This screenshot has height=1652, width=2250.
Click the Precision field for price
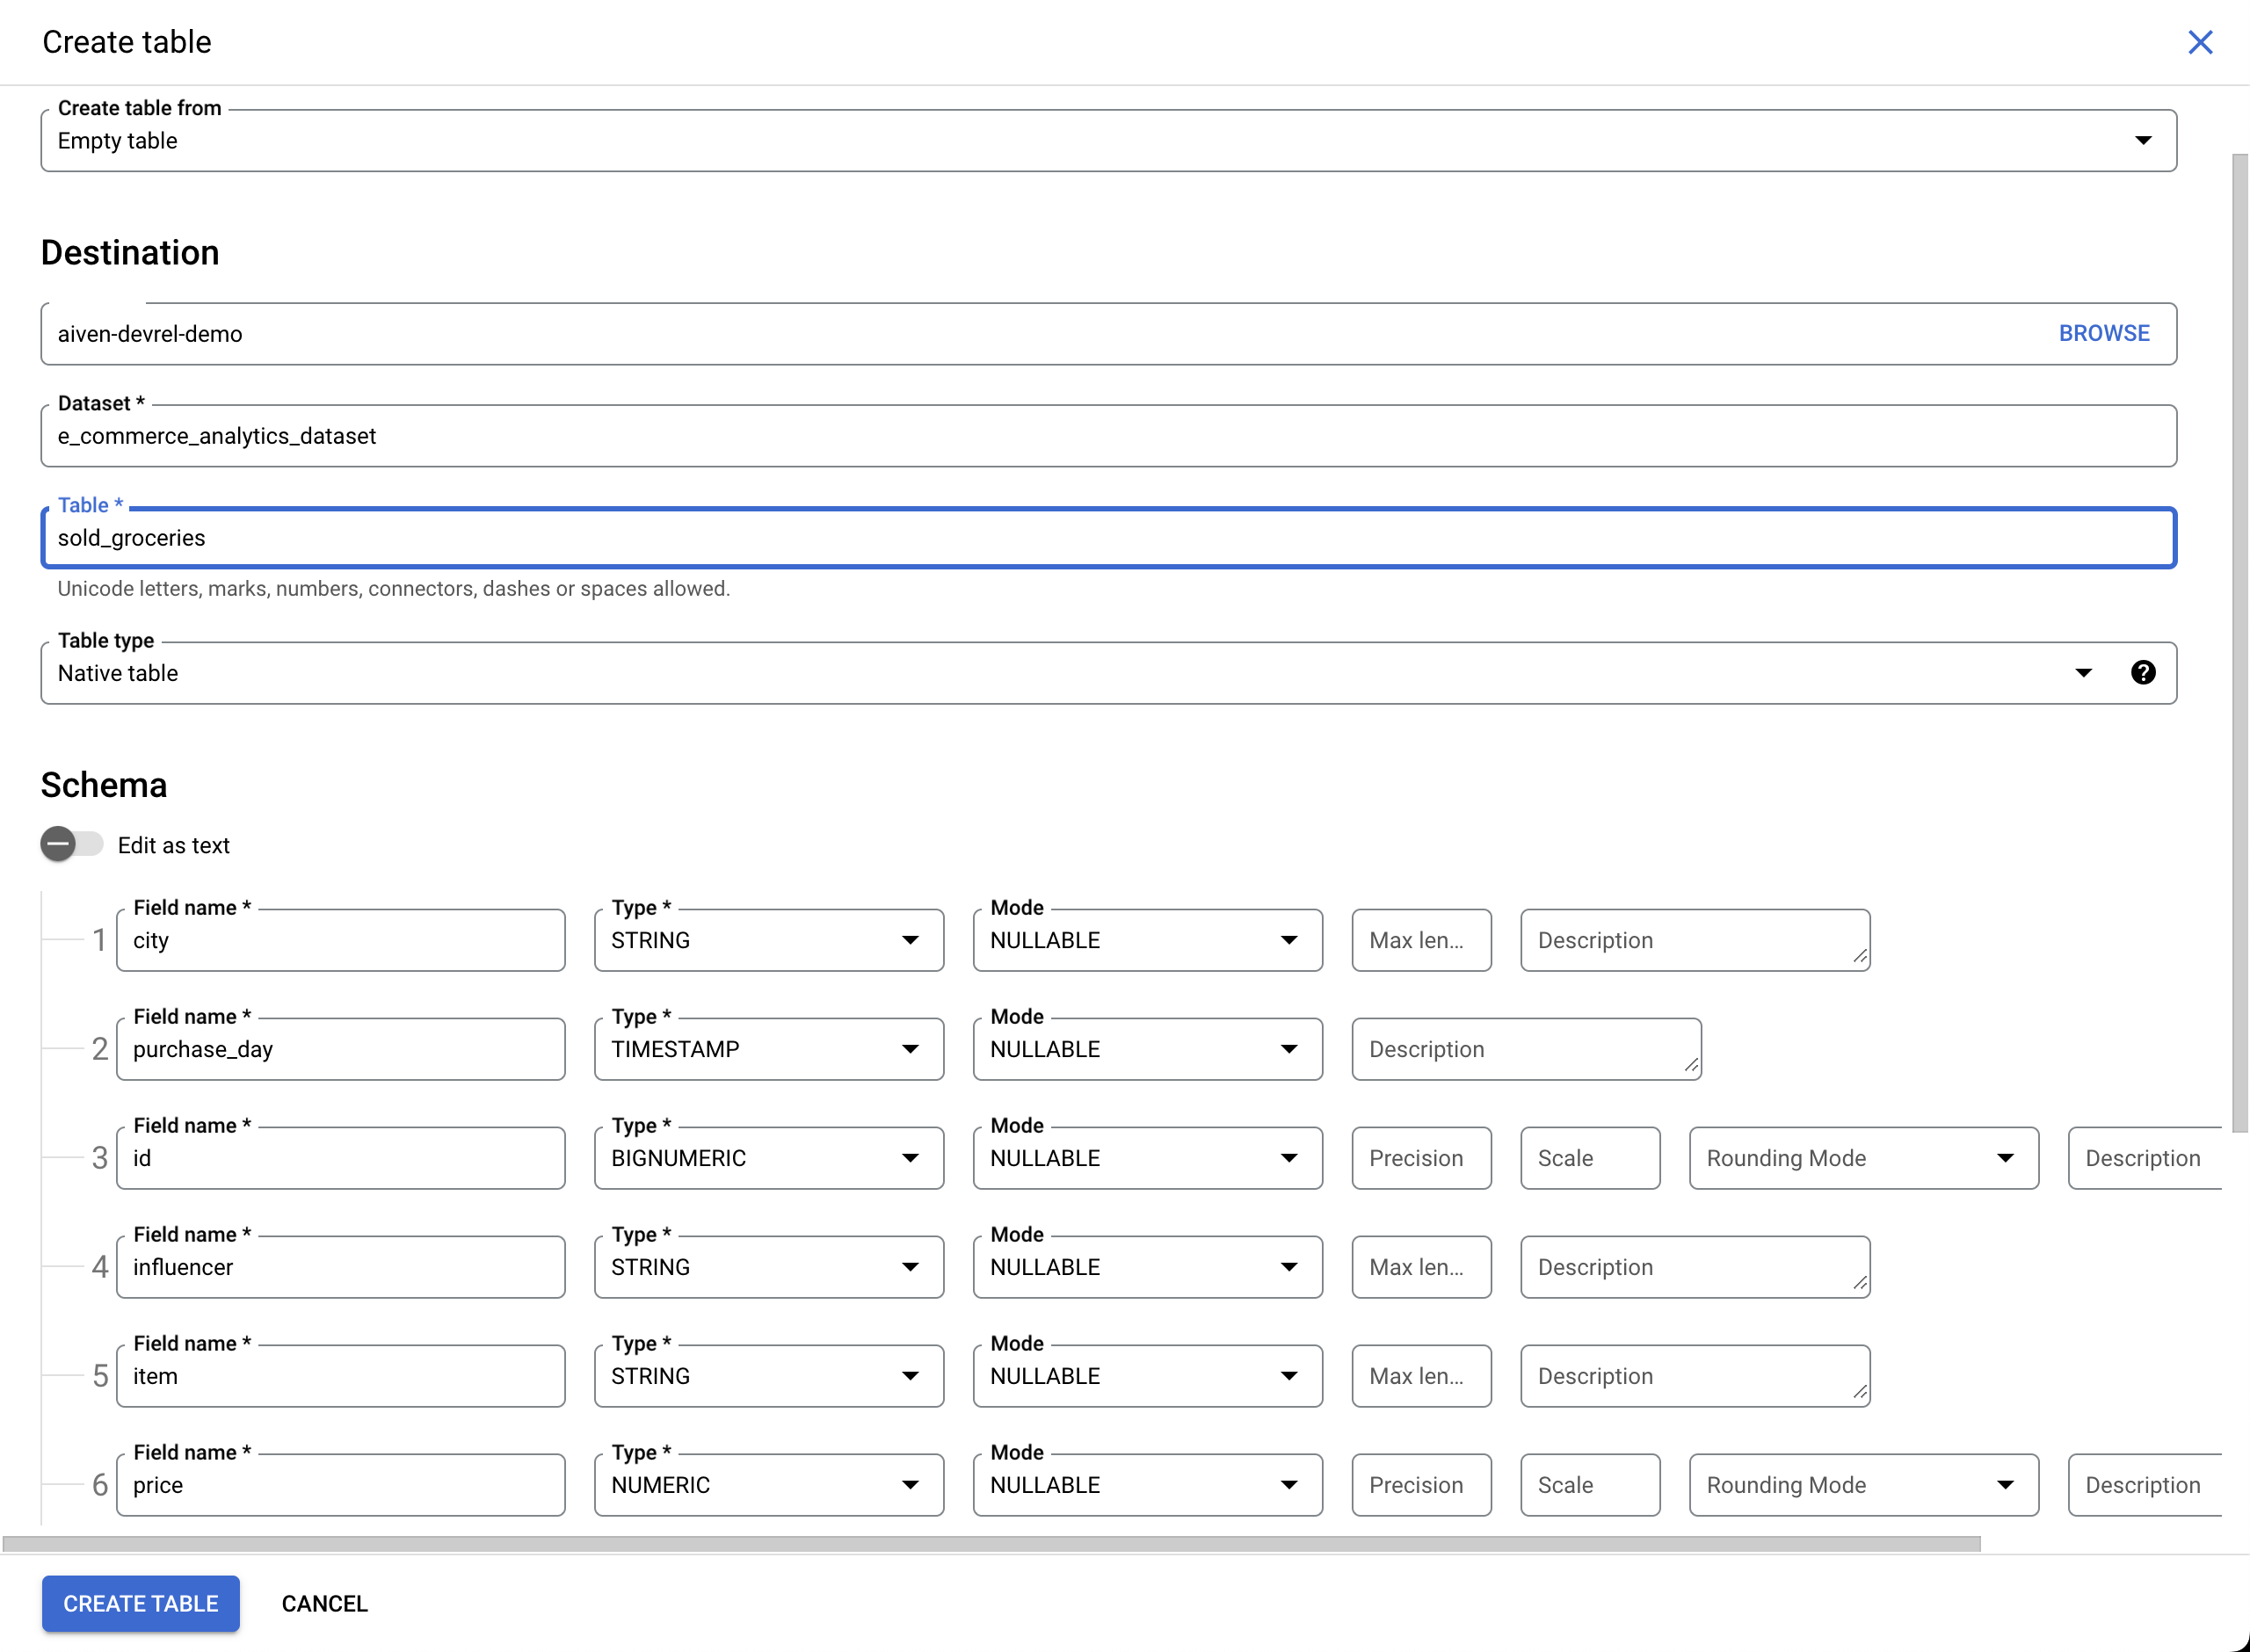[x=1420, y=1485]
